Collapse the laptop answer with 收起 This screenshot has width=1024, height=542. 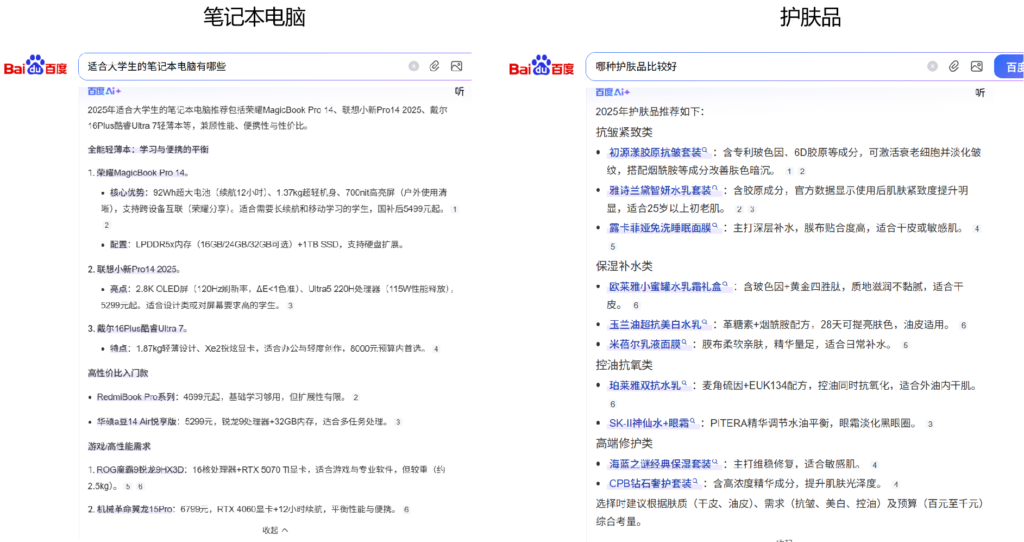(275, 530)
